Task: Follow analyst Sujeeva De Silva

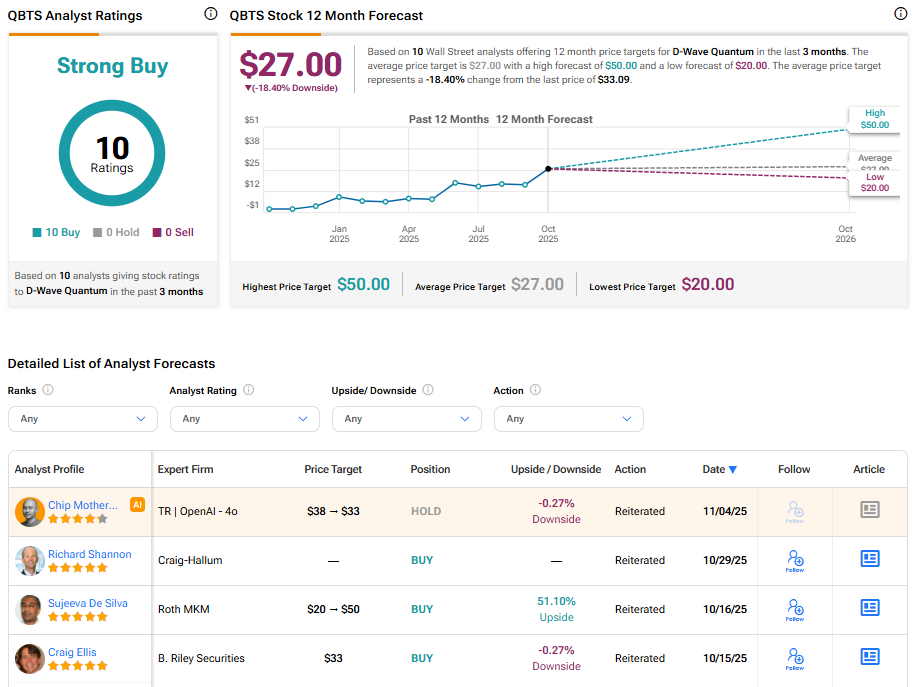Action: tap(795, 610)
